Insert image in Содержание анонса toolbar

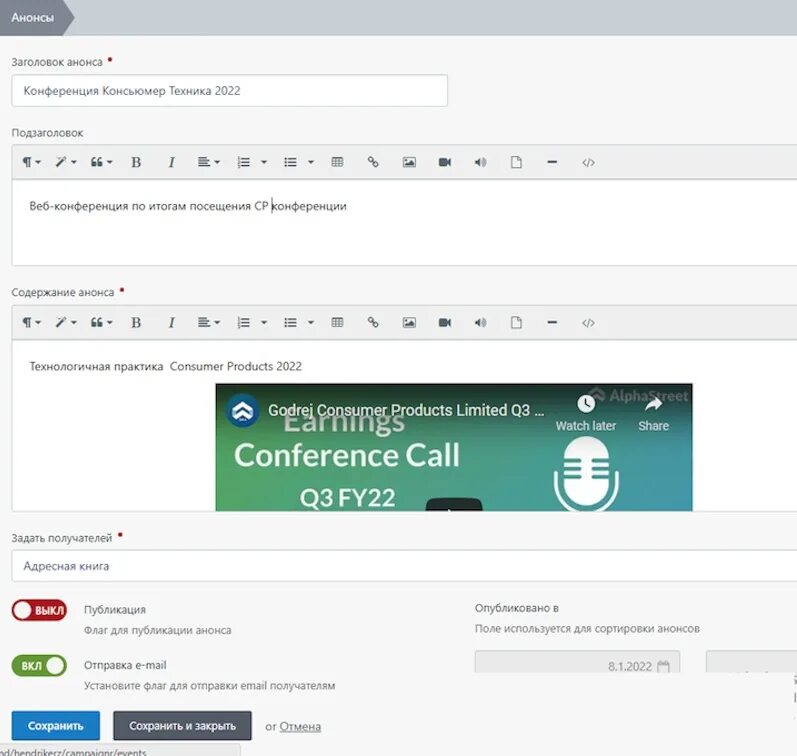tap(409, 322)
